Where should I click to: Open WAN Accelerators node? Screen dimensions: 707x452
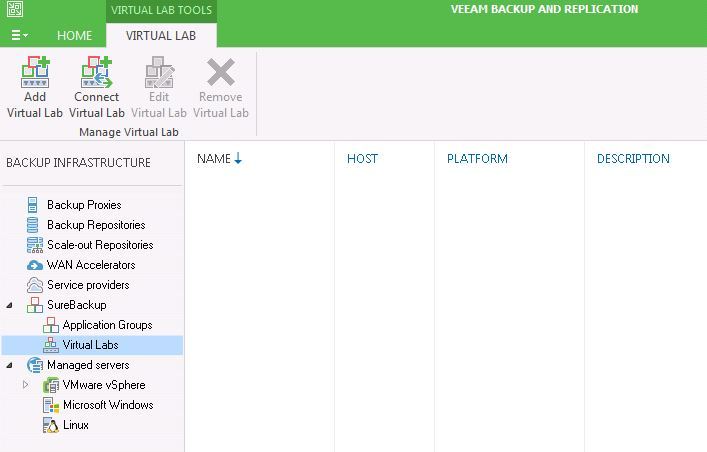pos(91,265)
